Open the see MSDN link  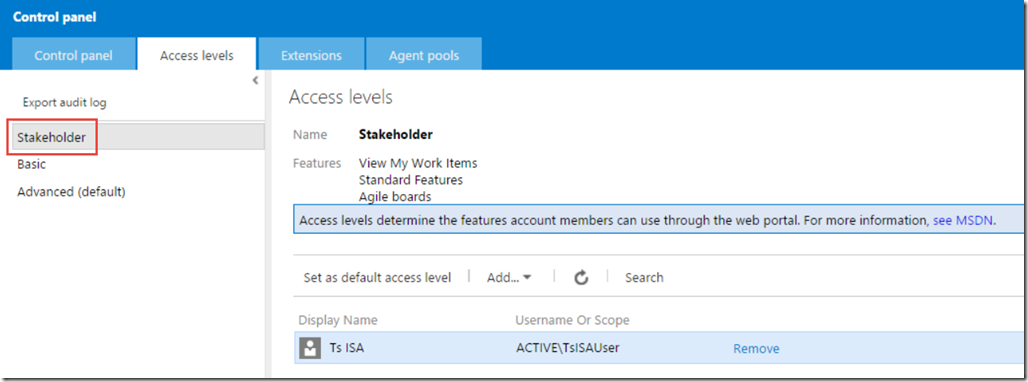tap(963, 221)
